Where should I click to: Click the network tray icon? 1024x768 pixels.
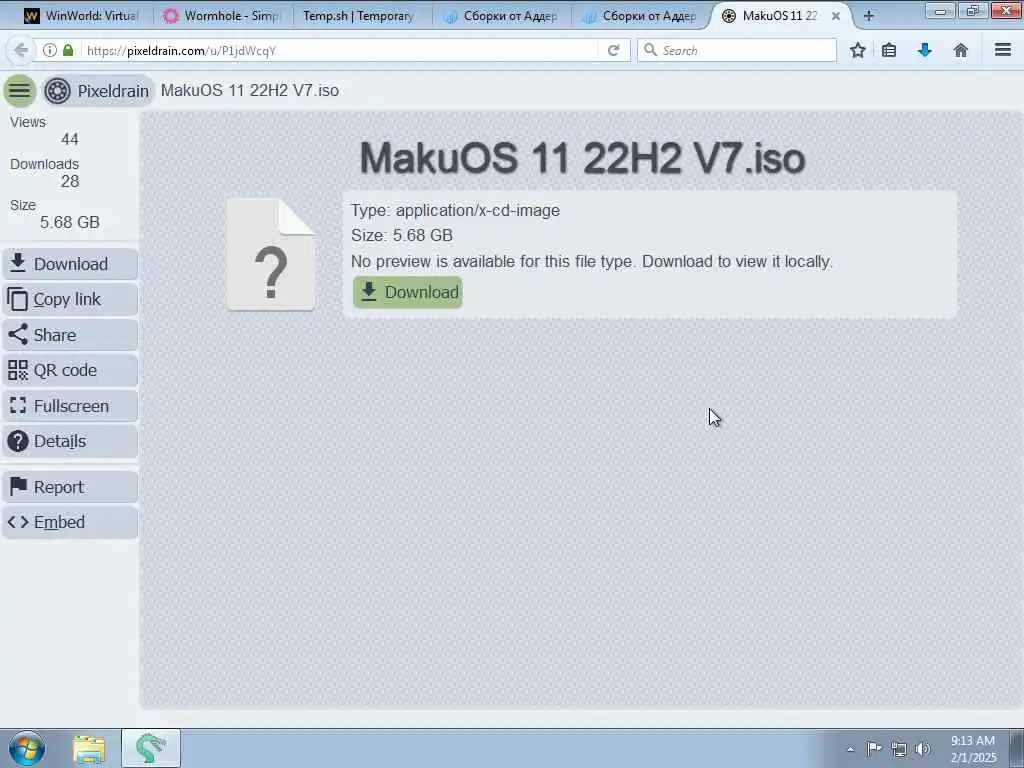click(899, 749)
